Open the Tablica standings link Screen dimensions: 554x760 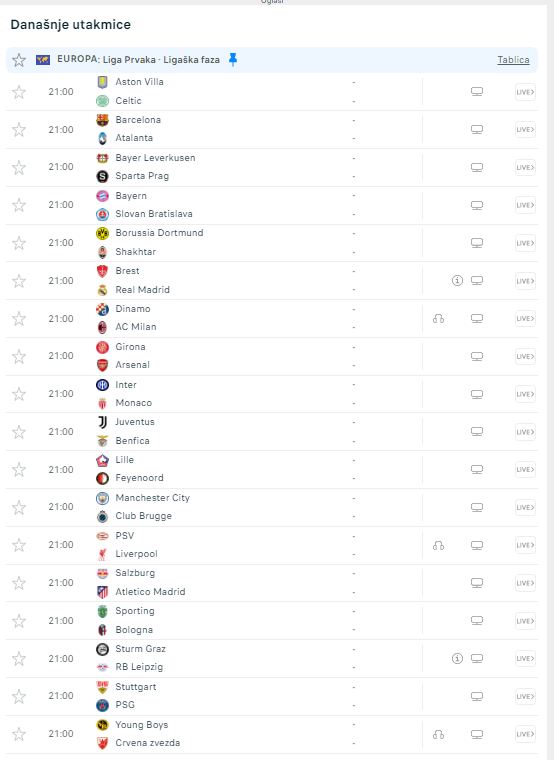tap(513, 60)
